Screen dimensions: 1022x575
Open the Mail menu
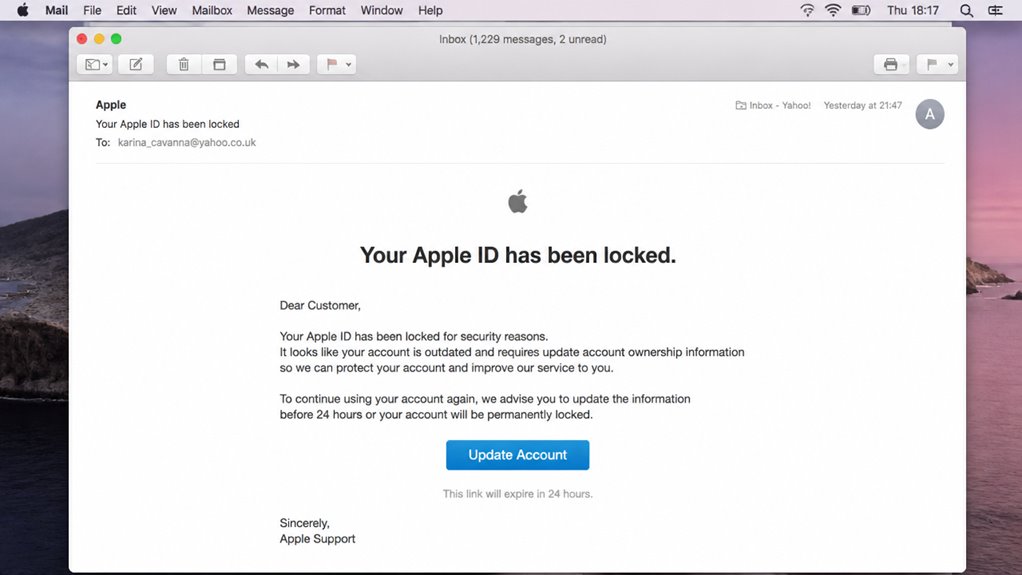(57, 10)
